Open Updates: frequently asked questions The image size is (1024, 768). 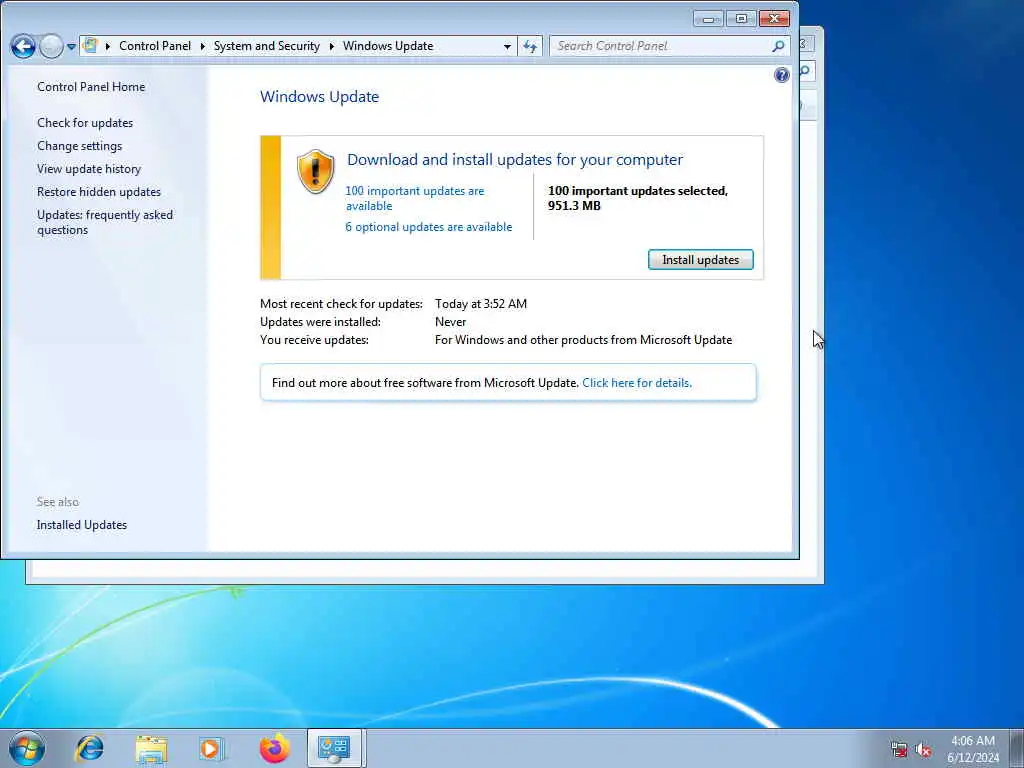click(x=104, y=222)
